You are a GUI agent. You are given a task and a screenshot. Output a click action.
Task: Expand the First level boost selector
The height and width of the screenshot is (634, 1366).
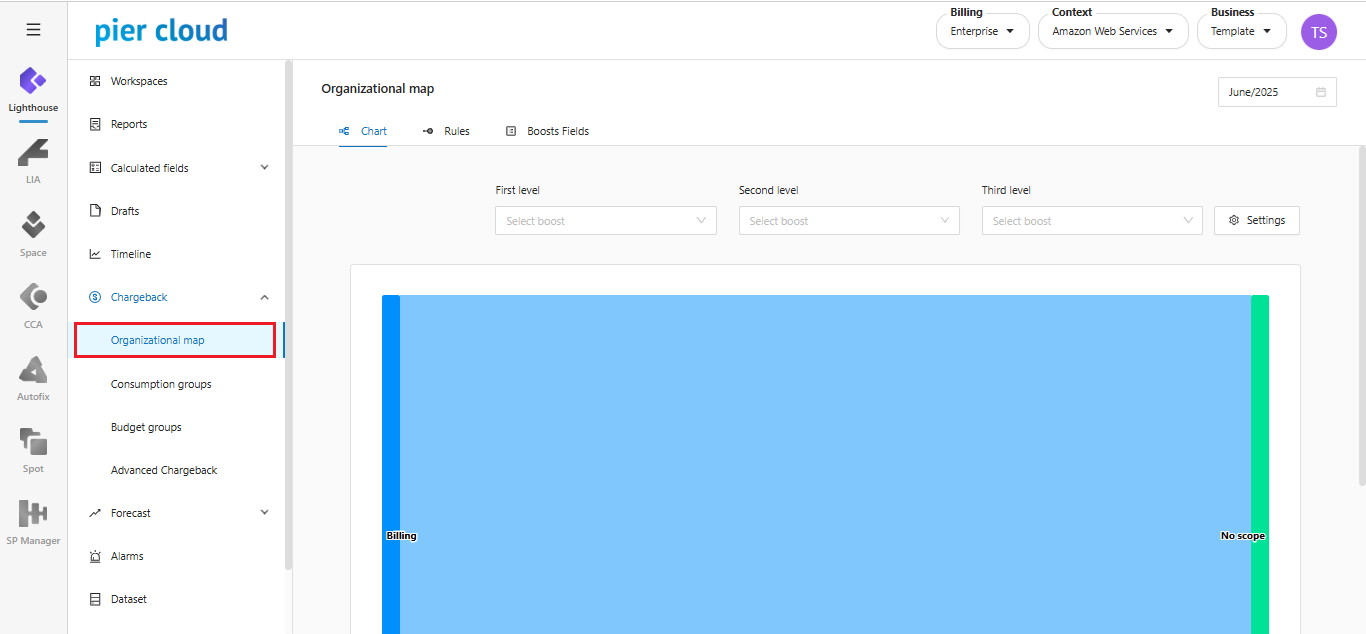[x=605, y=221]
